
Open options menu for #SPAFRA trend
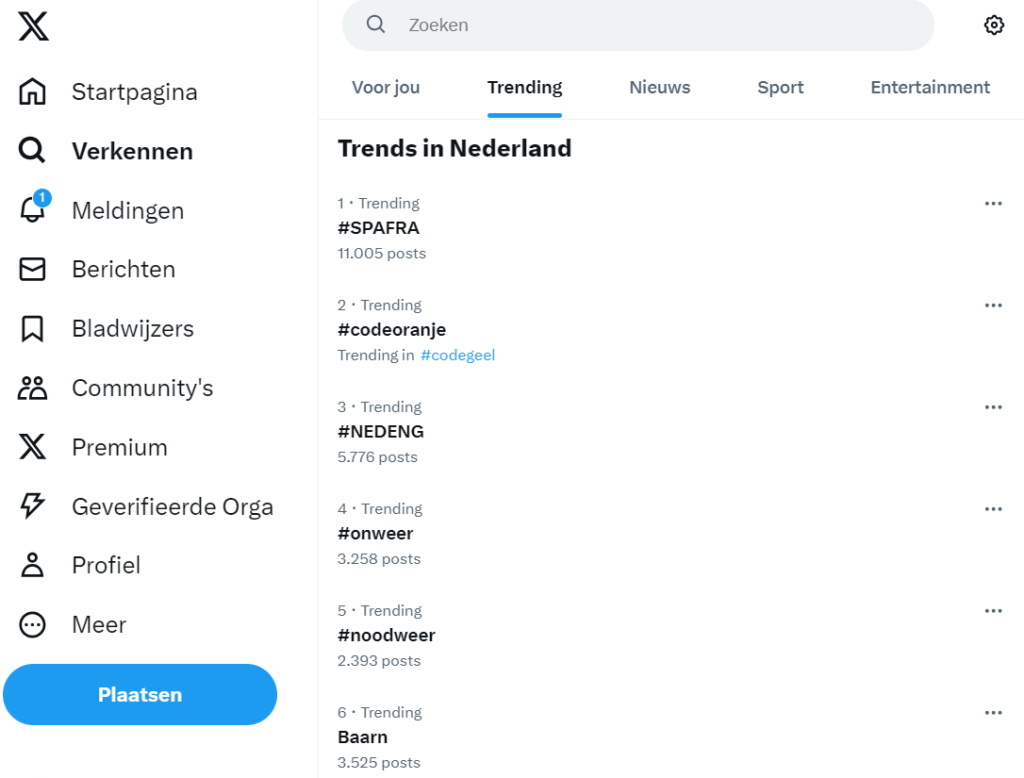click(993, 202)
